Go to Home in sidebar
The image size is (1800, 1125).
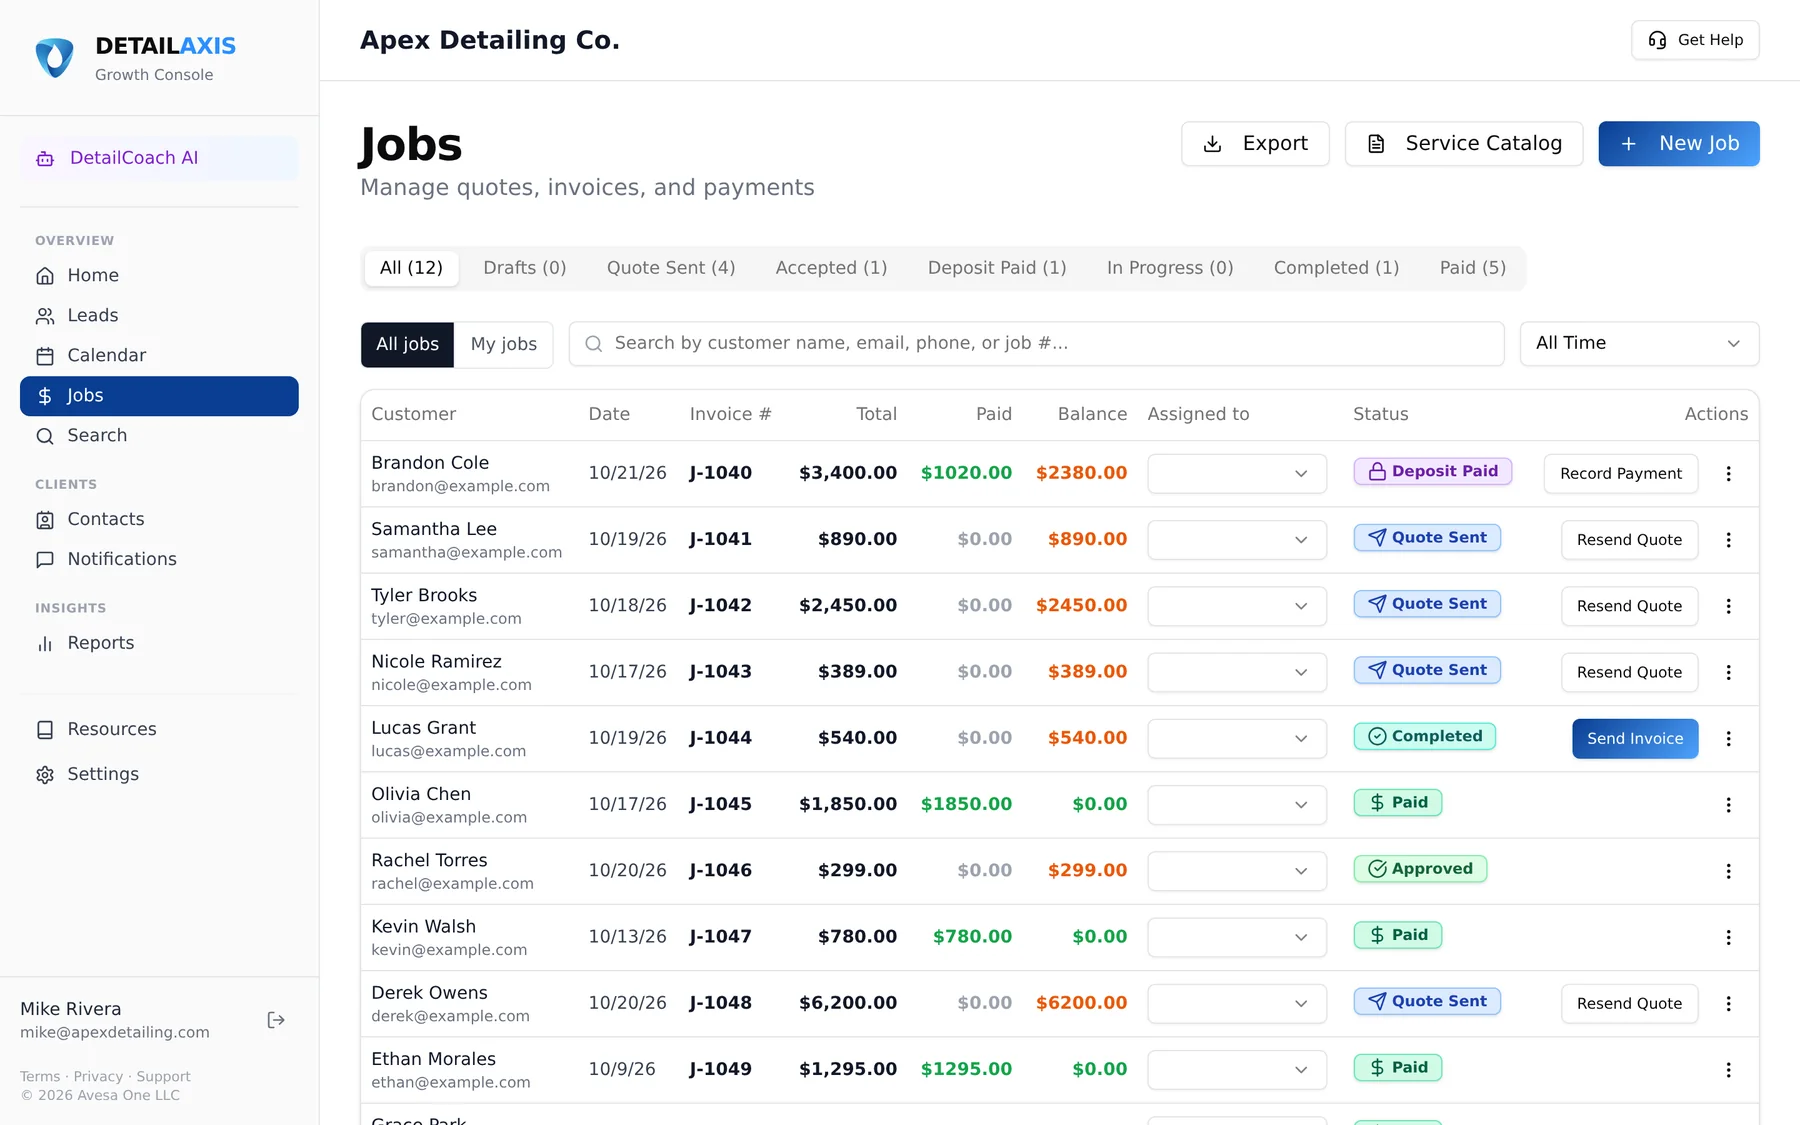159,275
